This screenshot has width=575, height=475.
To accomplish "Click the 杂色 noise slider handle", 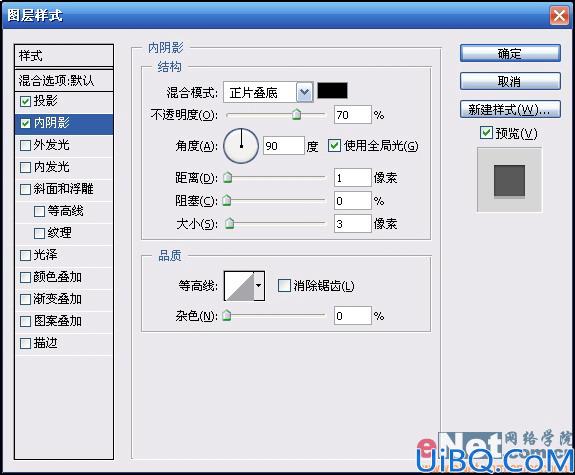I will click(x=227, y=315).
